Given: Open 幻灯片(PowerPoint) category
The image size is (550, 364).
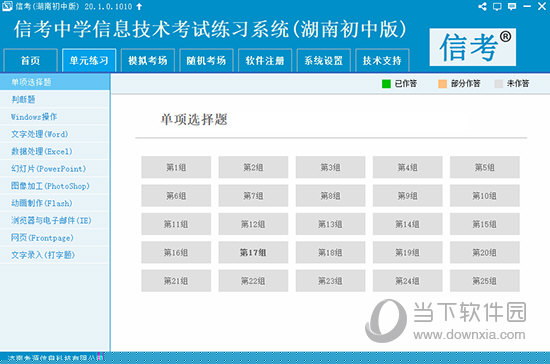Looking at the screenshot, I should pos(55,168).
